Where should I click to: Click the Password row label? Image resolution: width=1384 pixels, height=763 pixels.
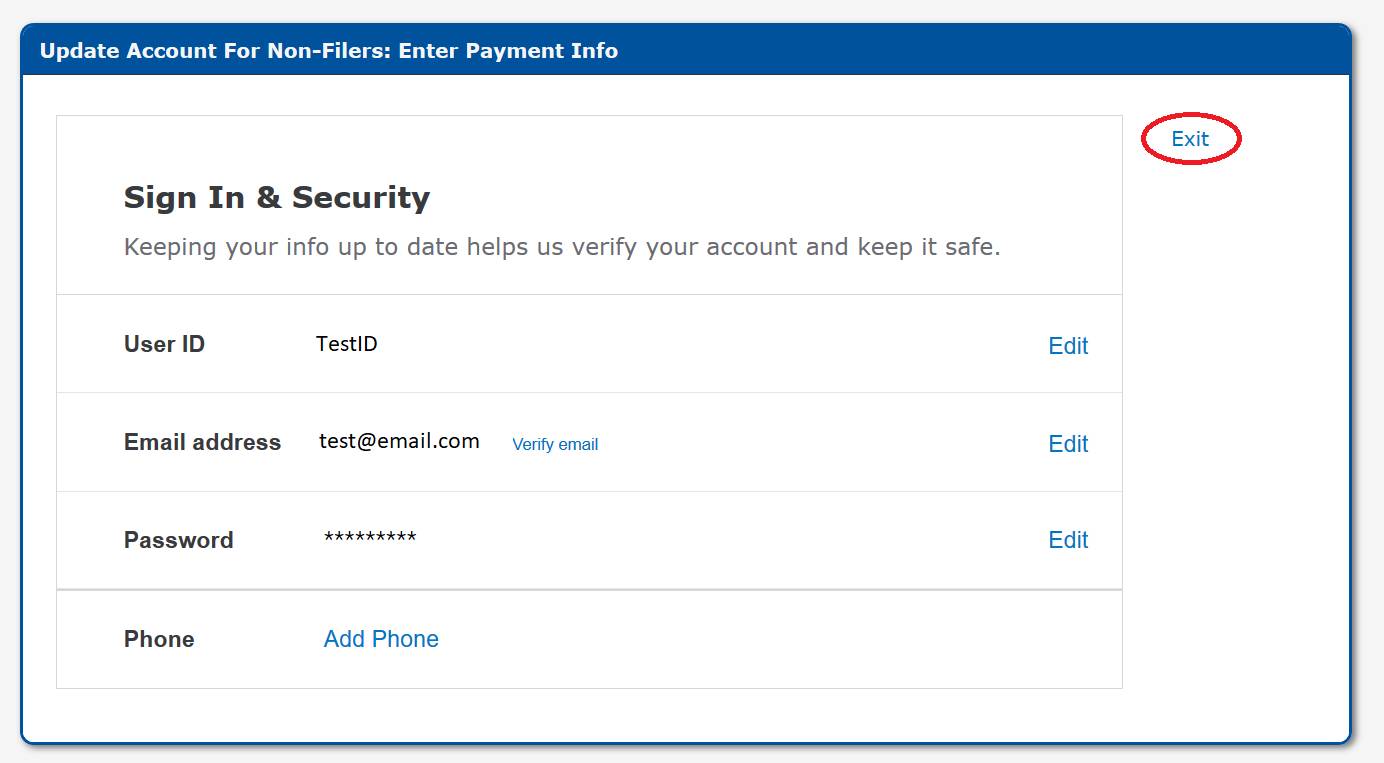click(x=178, y=540)
